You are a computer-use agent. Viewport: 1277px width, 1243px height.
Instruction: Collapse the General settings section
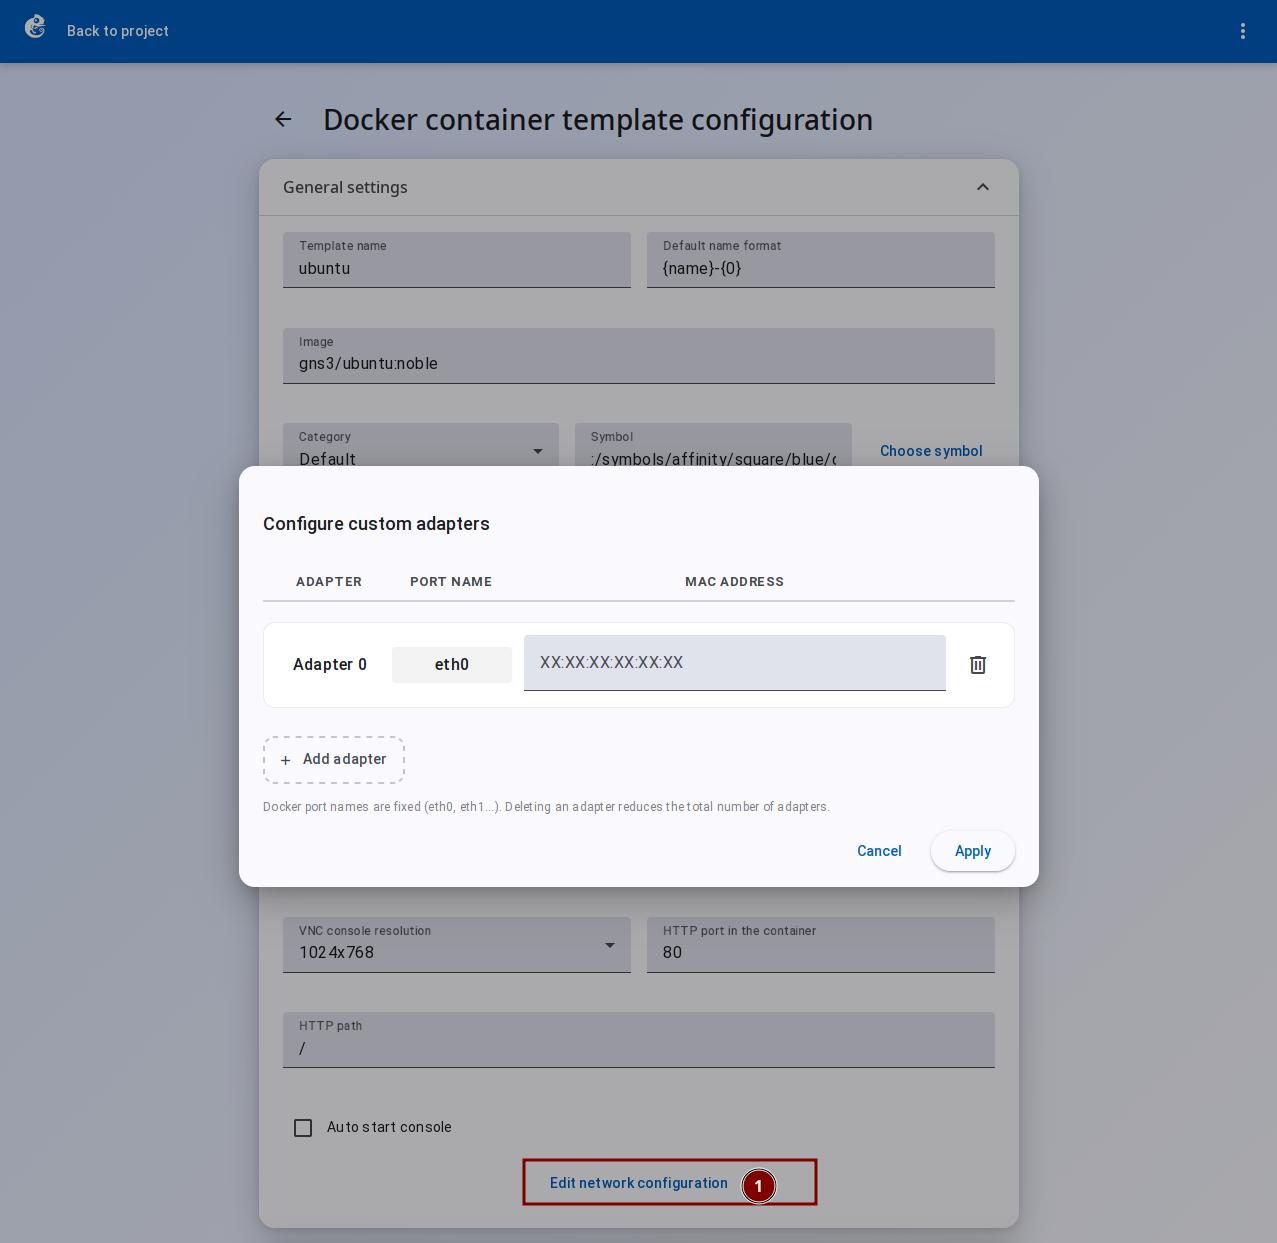click(x=983, y=187)
